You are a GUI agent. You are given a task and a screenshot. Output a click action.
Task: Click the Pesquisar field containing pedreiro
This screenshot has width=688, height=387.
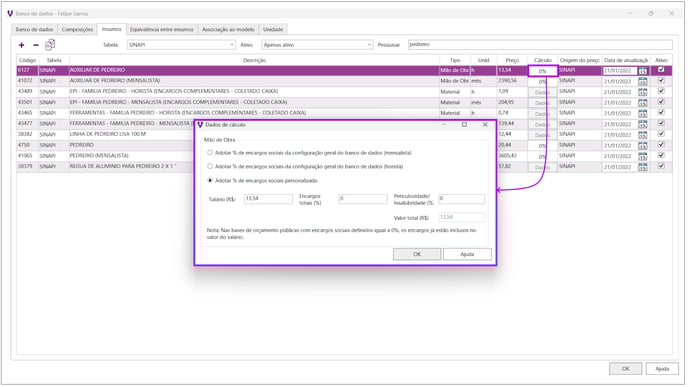tap(540, 44)
